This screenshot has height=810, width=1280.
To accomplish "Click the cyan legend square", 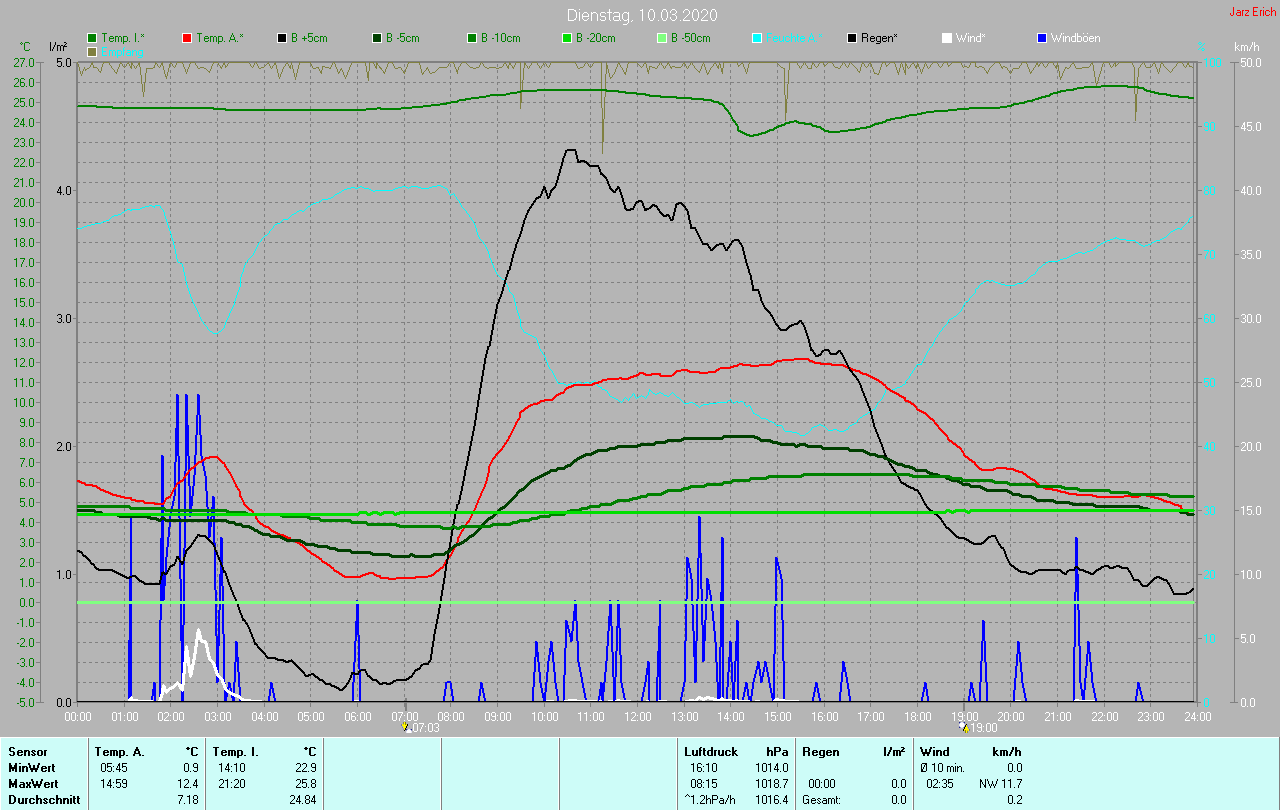I will click(x=757, y=38).
